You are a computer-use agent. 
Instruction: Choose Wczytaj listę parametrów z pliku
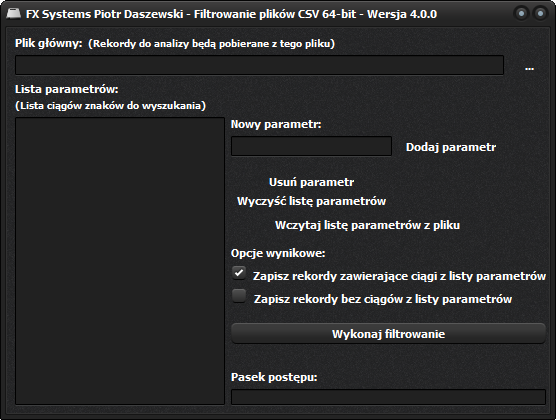(367, 225)
